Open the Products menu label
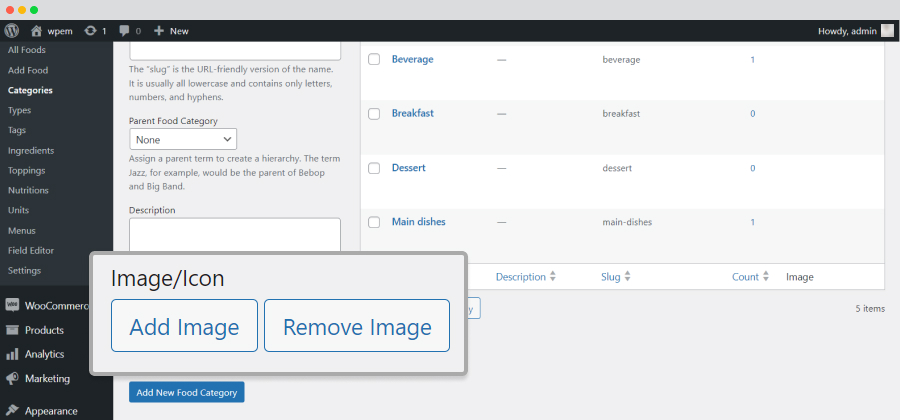Viewport: 900px width, 420px height. click(44, 330)
